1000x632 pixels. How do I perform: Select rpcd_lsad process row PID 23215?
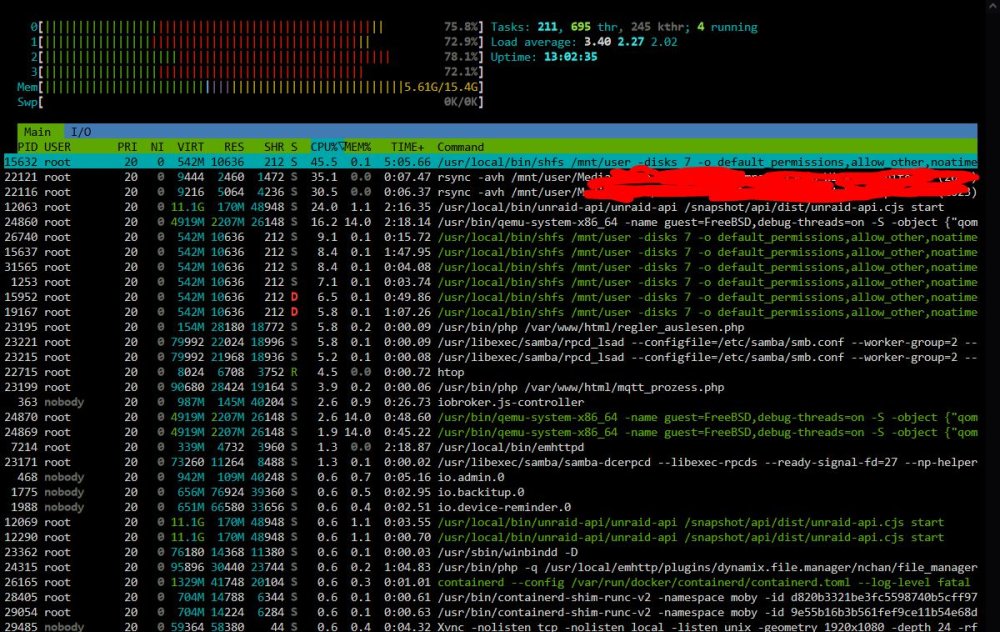pyautogui.click(x=490, y=356)
